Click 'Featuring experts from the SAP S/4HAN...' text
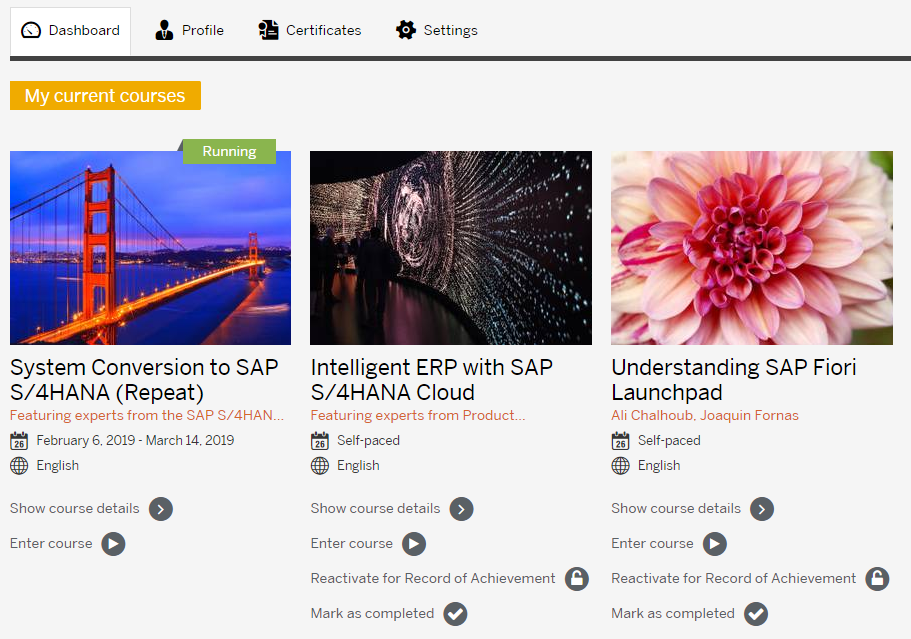This screenshot has height=639, width=911. [x=147, y=415]
